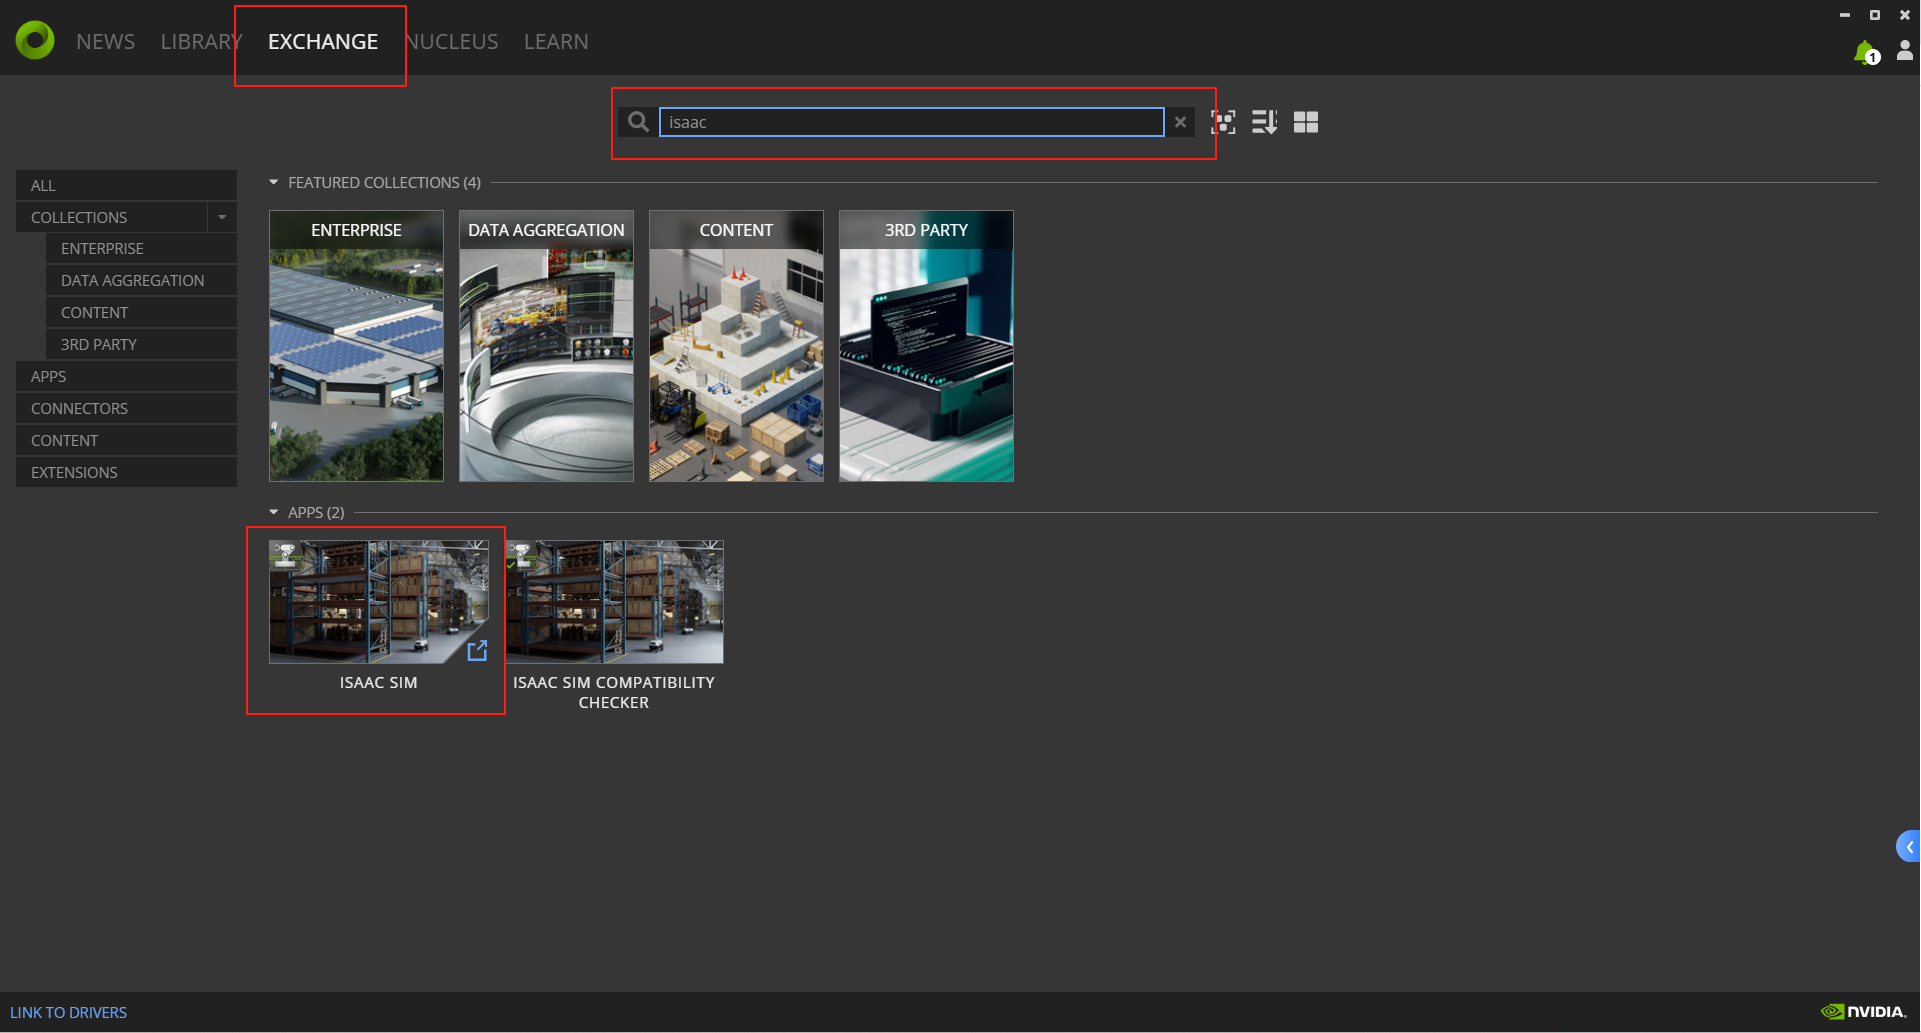This screenshot has height=1033, width=1921.
Task: Select the sort order icon beside search
Action: click(x=1264, y=122)
